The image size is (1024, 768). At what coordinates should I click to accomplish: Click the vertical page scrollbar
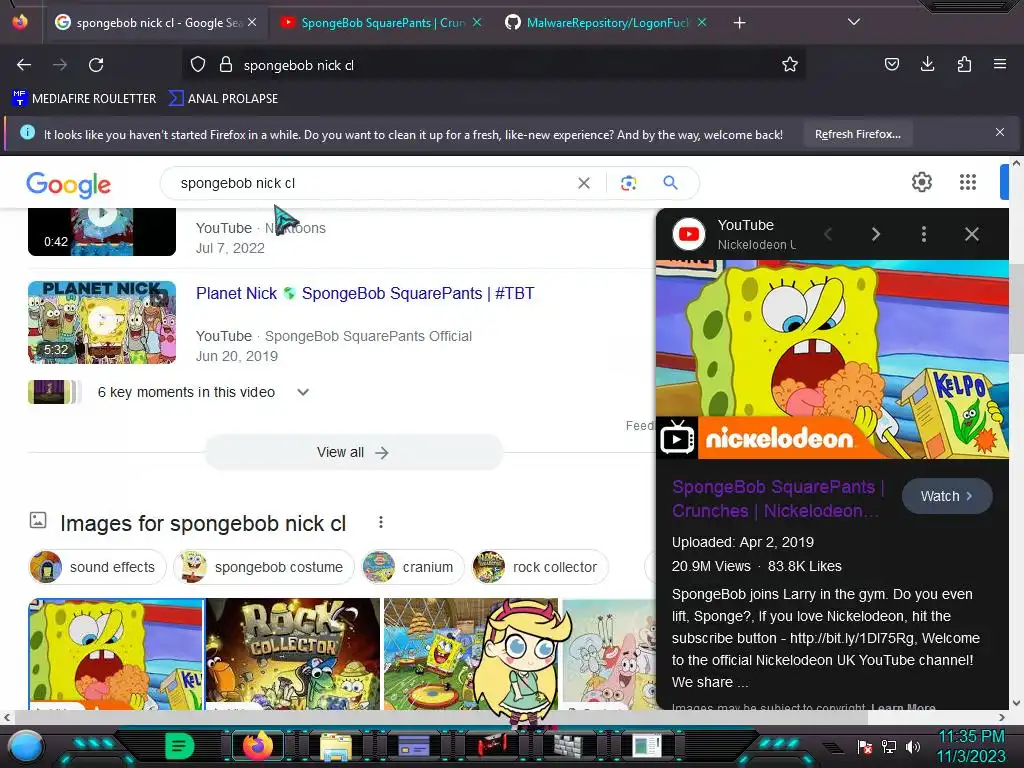[x=1016, y=308]
